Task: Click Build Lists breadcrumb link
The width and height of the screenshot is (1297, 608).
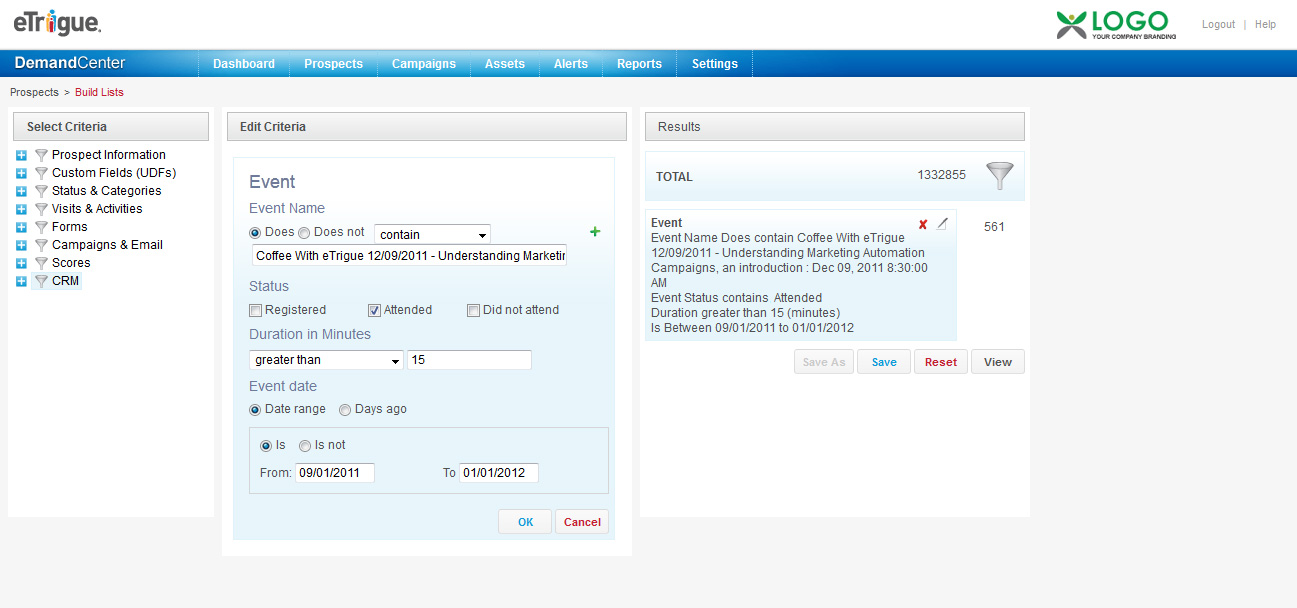Action: pyautogui.click(x=99, y=92)
